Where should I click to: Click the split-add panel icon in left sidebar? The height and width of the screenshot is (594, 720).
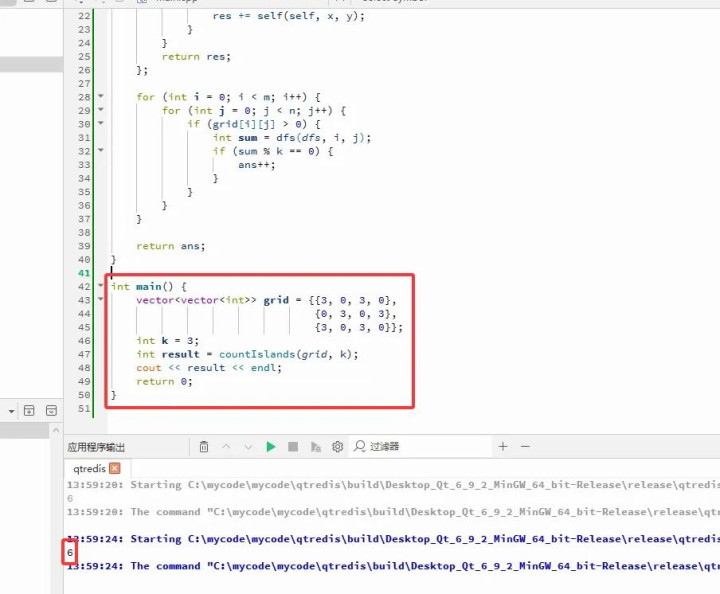point(29,411)
